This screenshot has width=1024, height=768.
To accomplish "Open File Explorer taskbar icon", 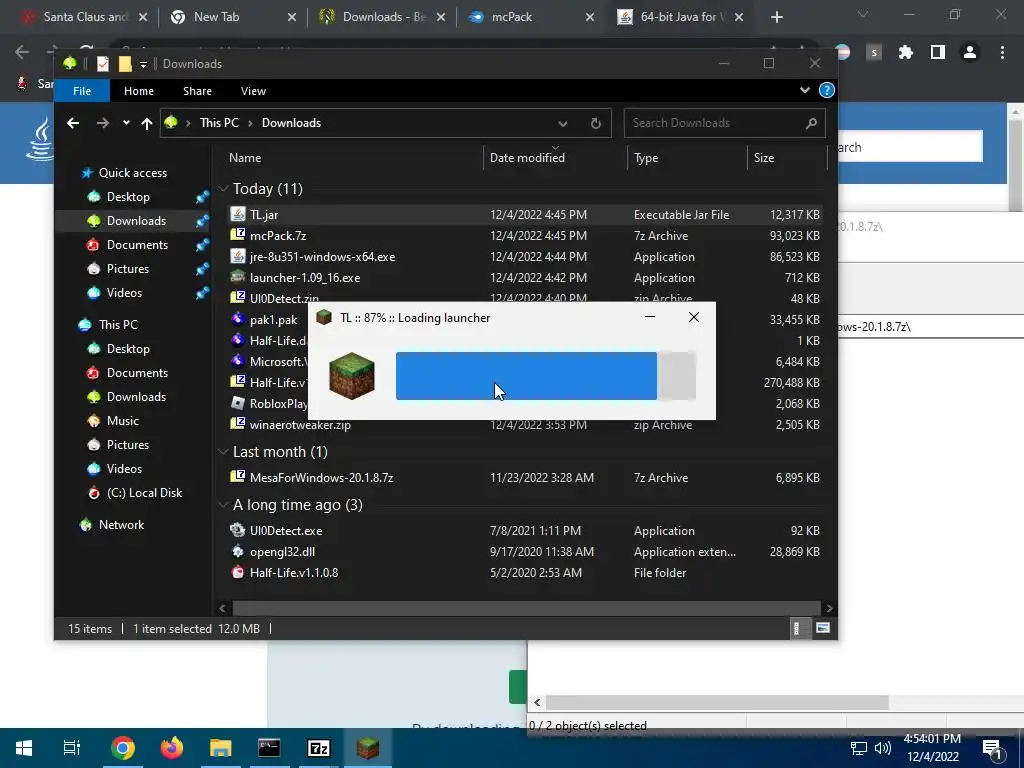I will 221,748.
